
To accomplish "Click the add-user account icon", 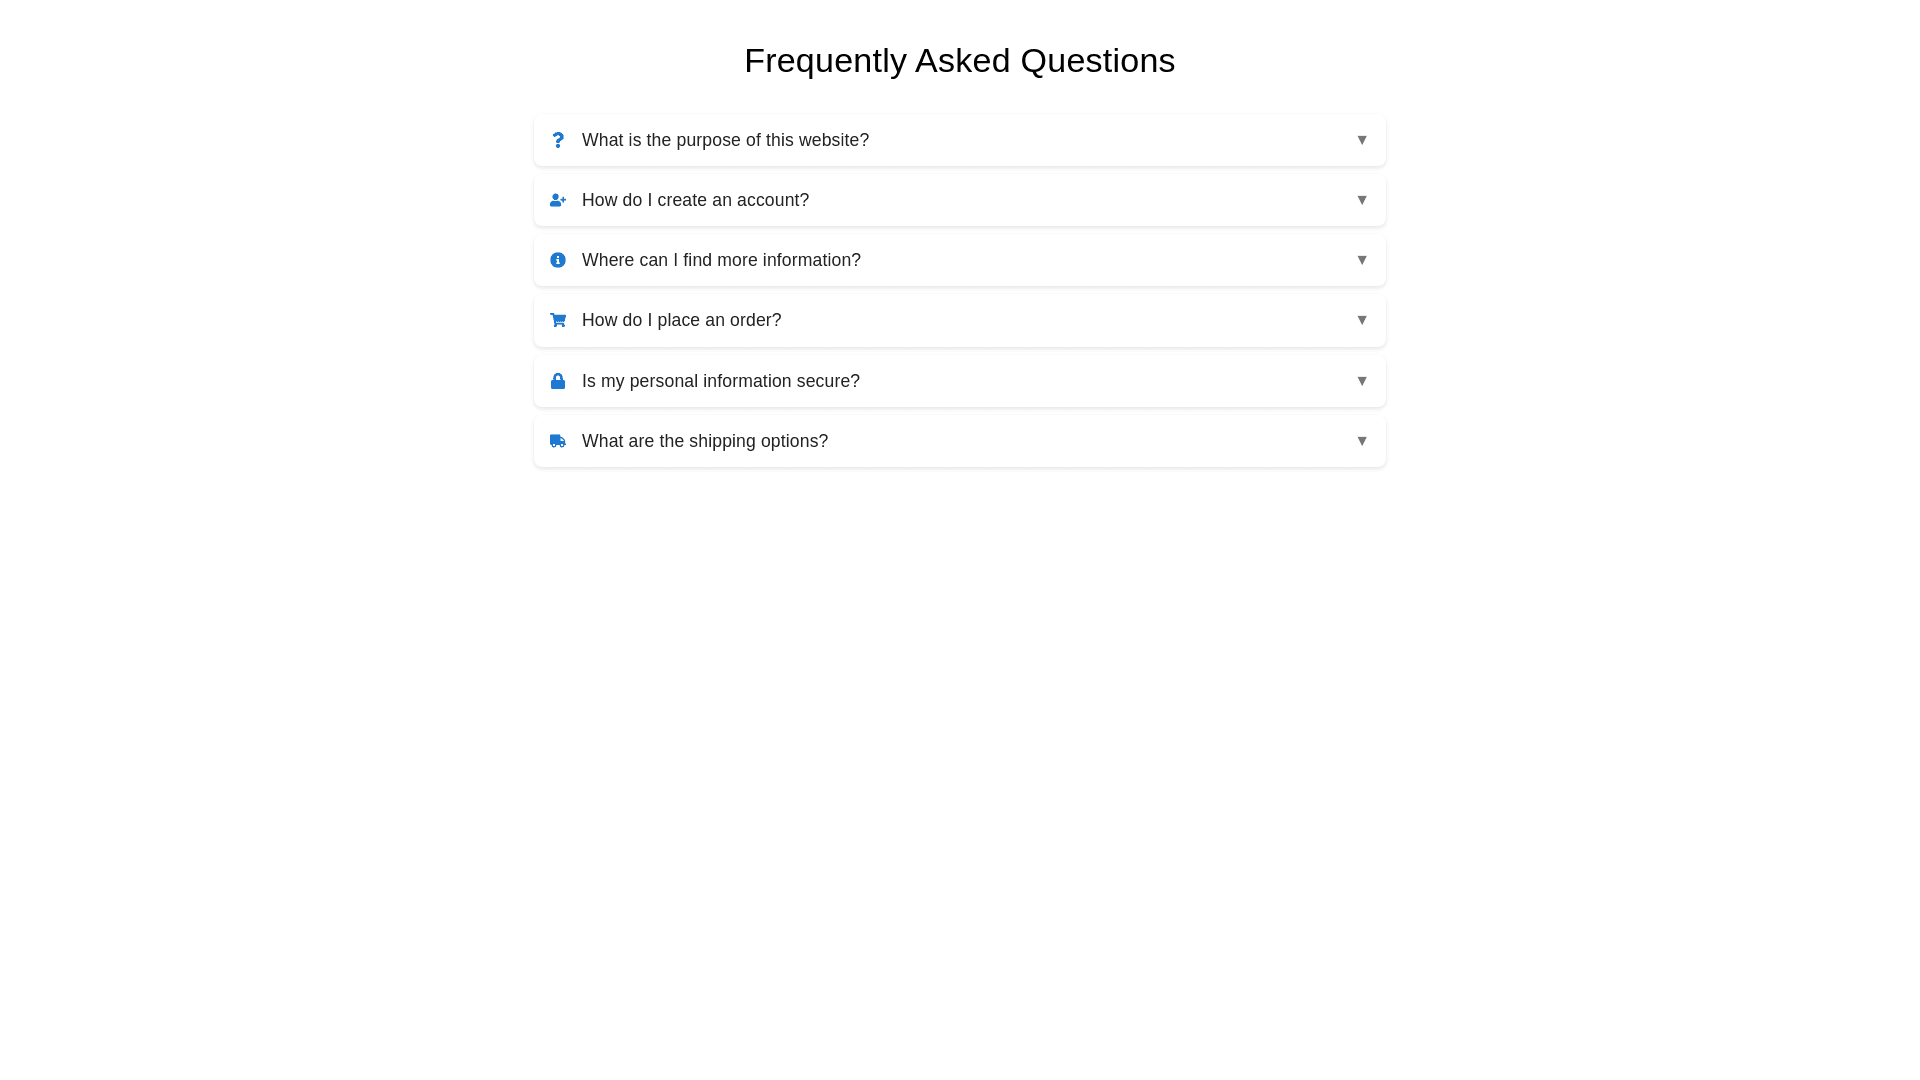I will coord(558,200).
